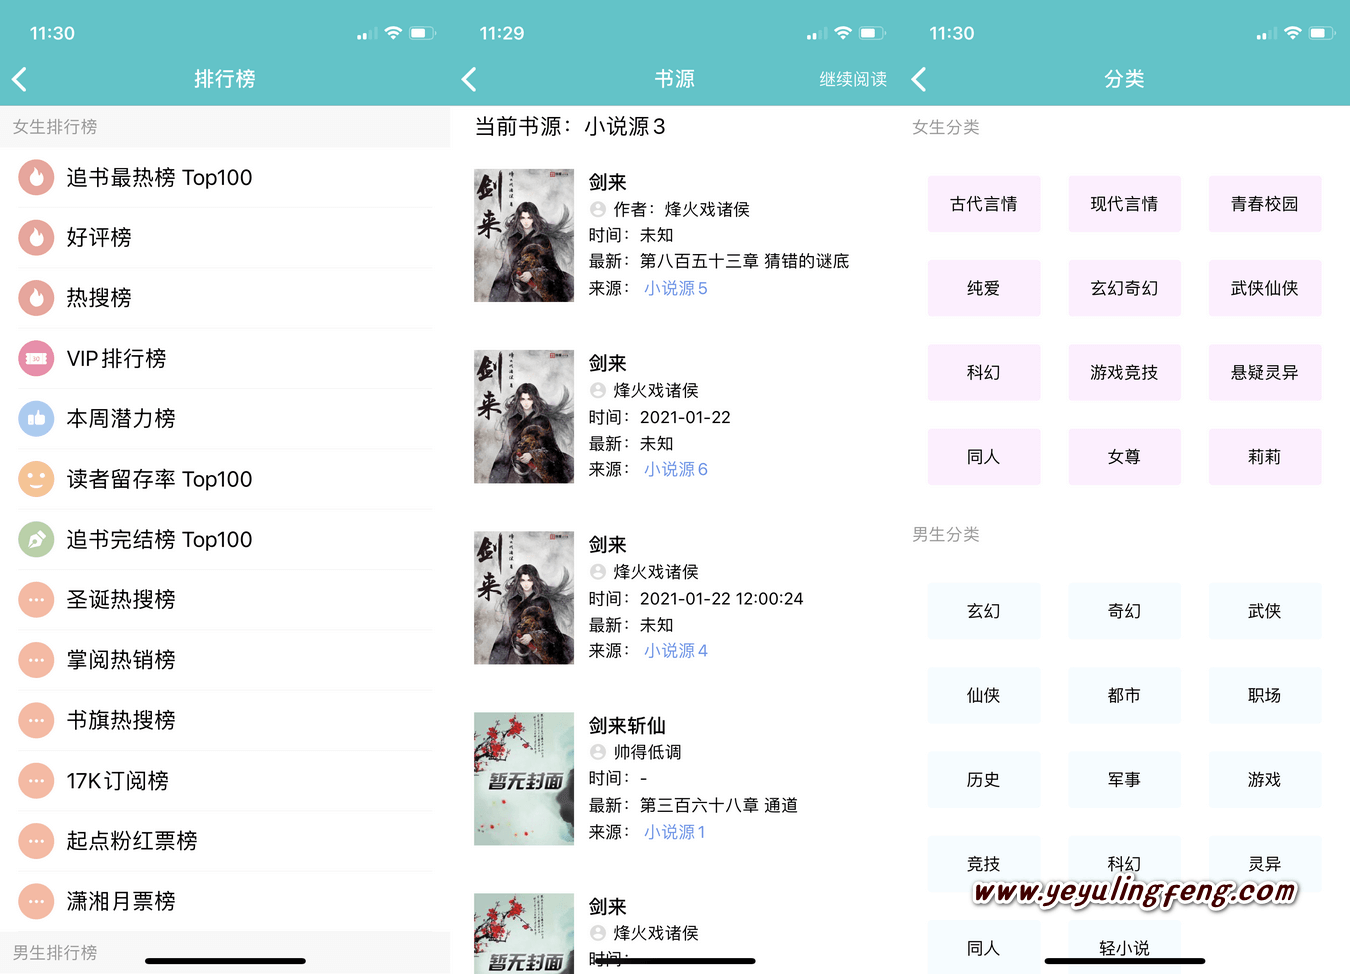This screenshot has height=974, width=1350.
Task: Tap the dots icon beside 掌阅热销榜
Action: click(36, 660)
